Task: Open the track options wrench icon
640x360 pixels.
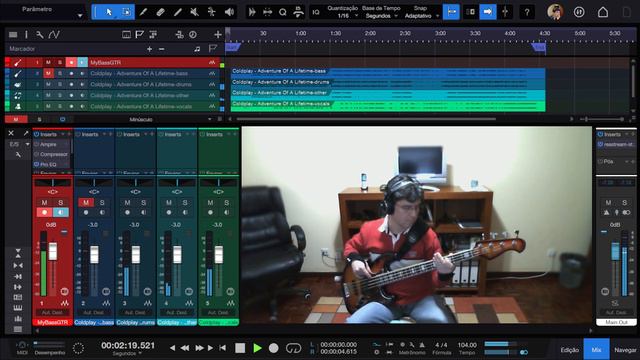Action: tap(40, 35)
